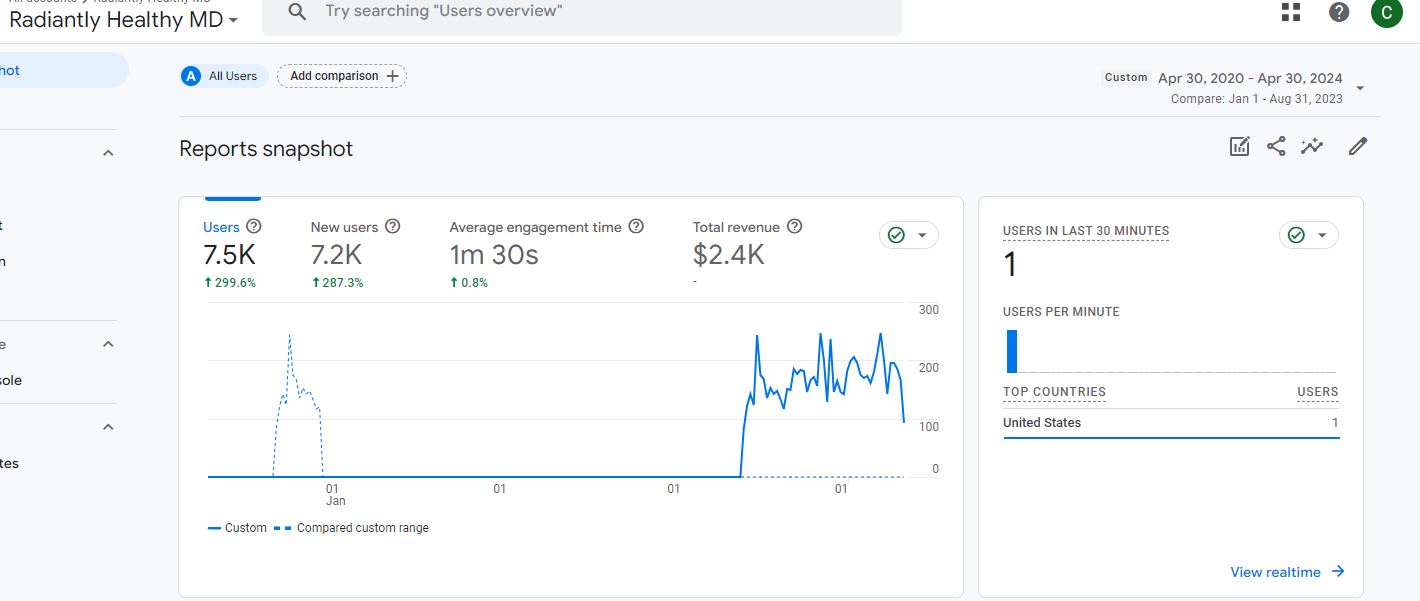
Task: Collapse the first sidebar section below snapshot item
Action: [x=108, y=153]
